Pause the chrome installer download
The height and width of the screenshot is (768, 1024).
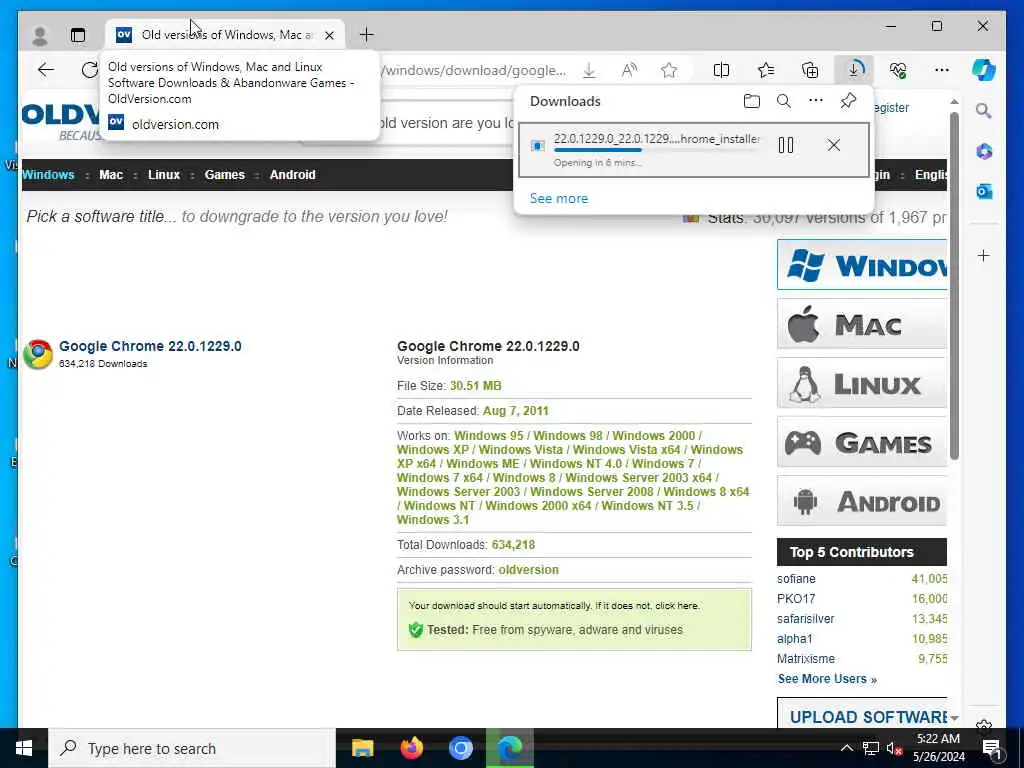click(786, 145)
